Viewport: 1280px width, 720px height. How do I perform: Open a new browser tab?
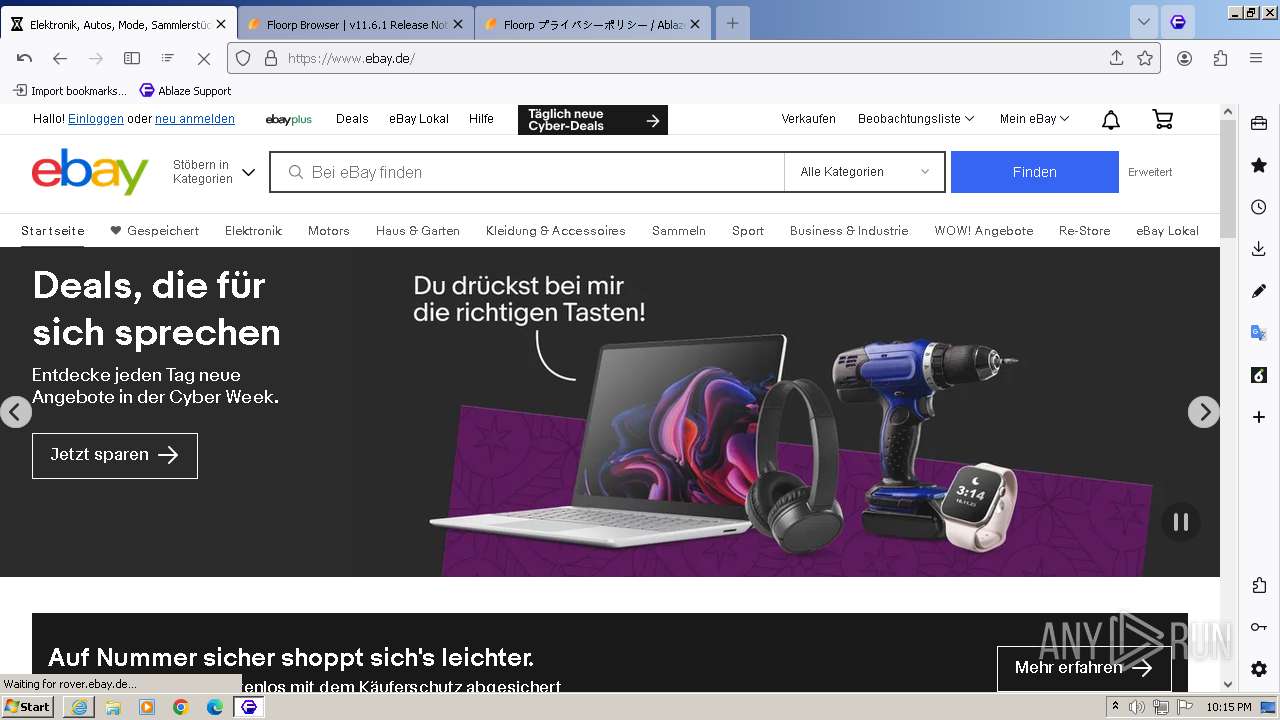[732, 24]
